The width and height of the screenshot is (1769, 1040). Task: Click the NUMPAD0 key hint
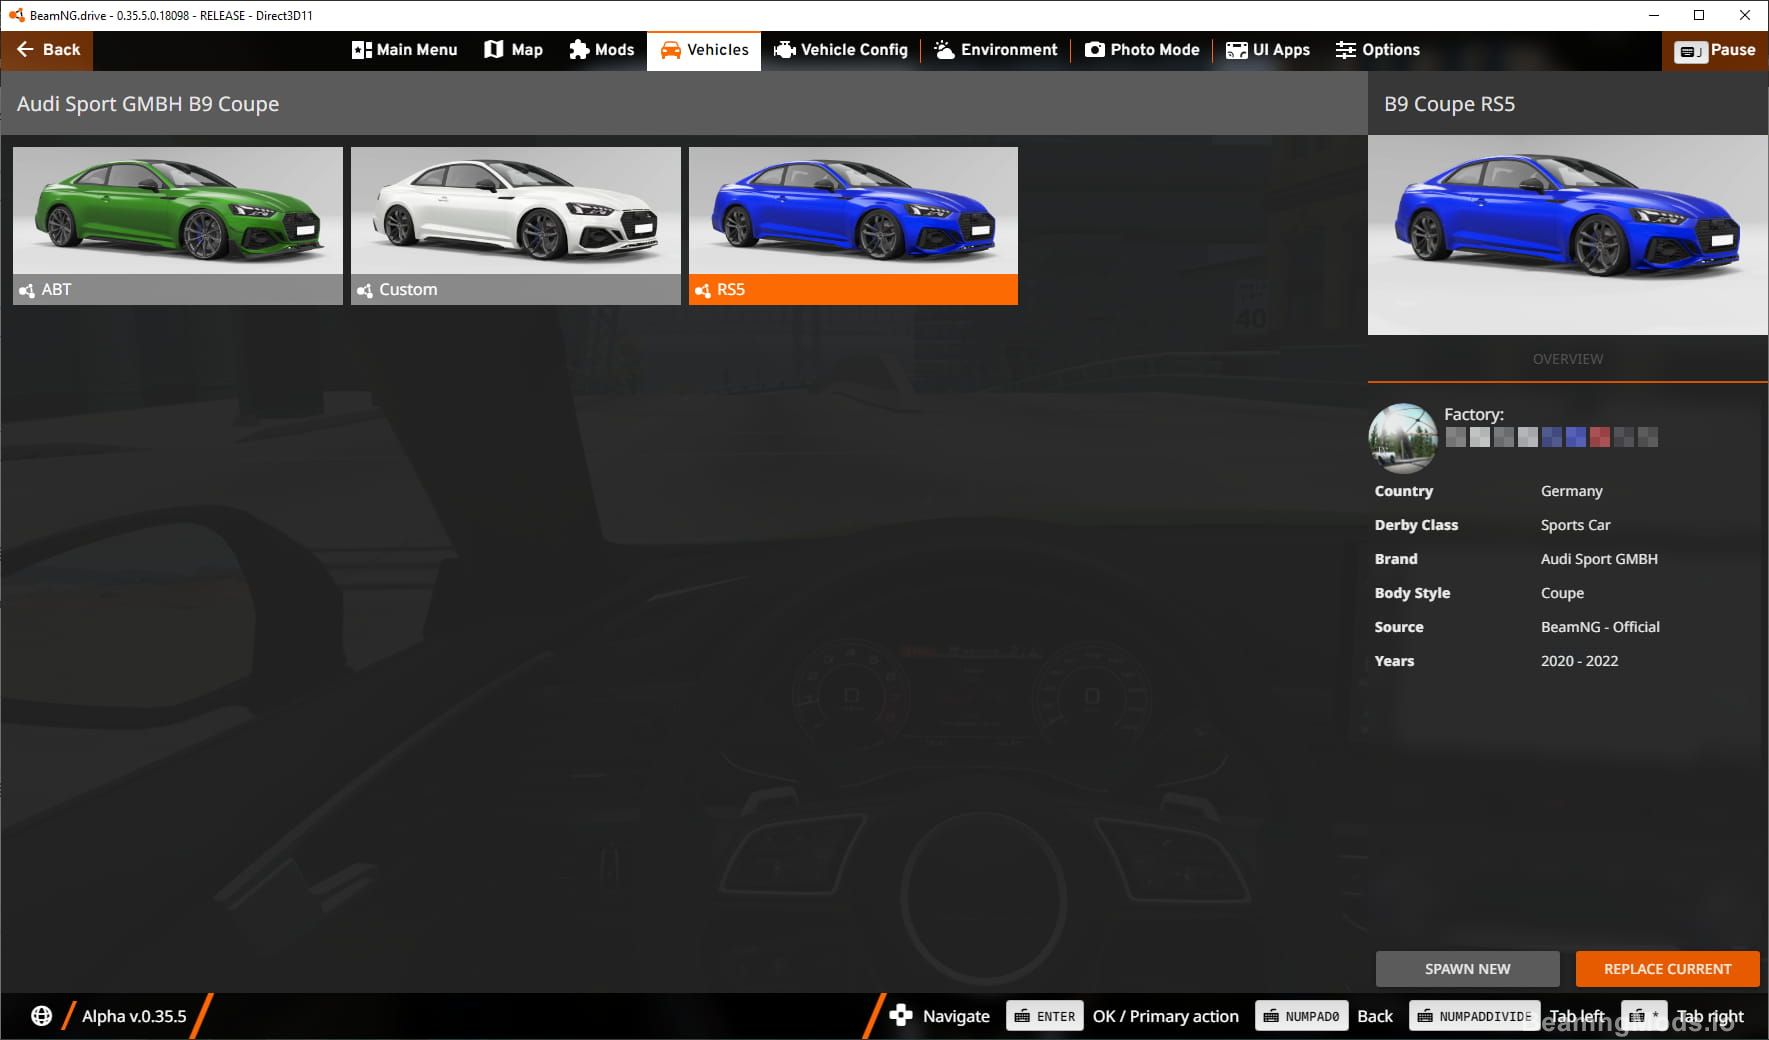tap(1301, 1016)
